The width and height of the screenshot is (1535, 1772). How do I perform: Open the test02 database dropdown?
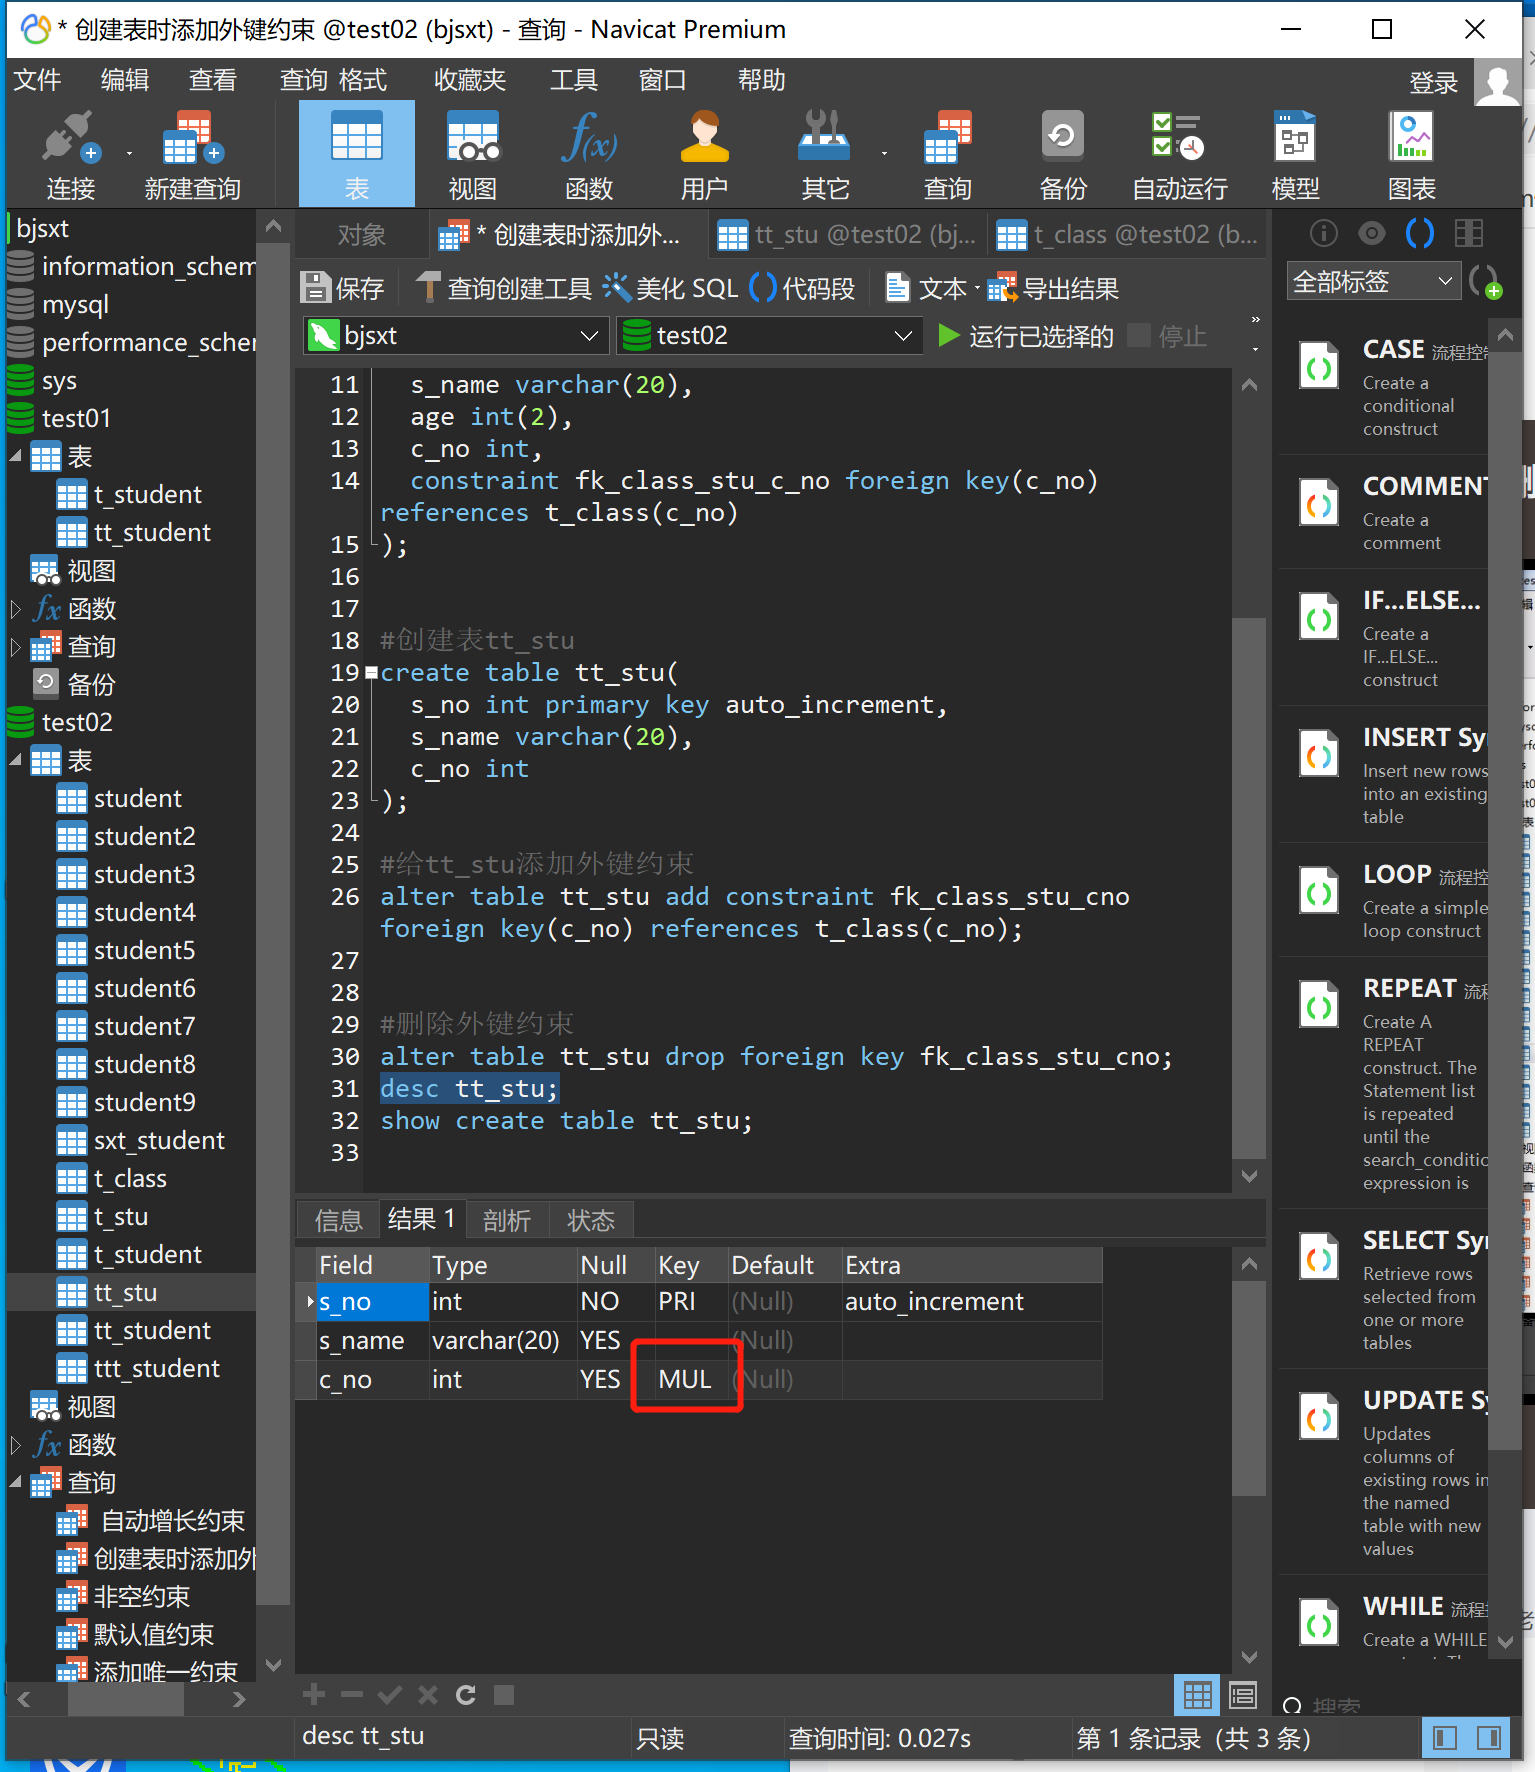[770, 335]
